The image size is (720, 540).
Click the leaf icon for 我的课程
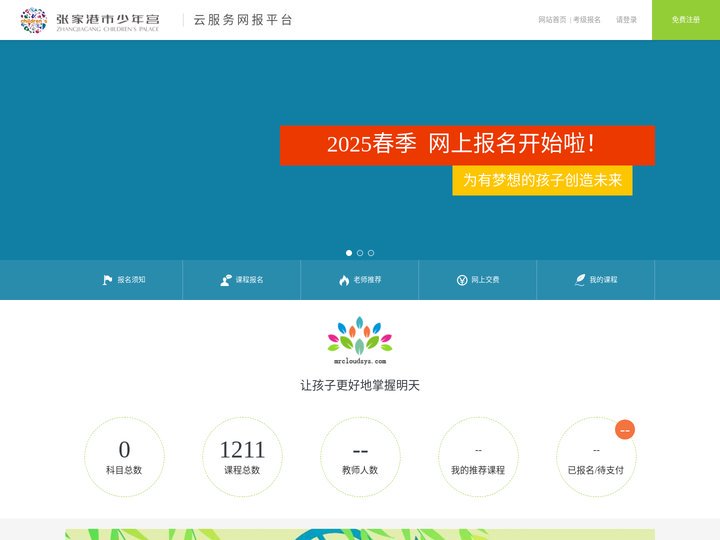(580, 280)
